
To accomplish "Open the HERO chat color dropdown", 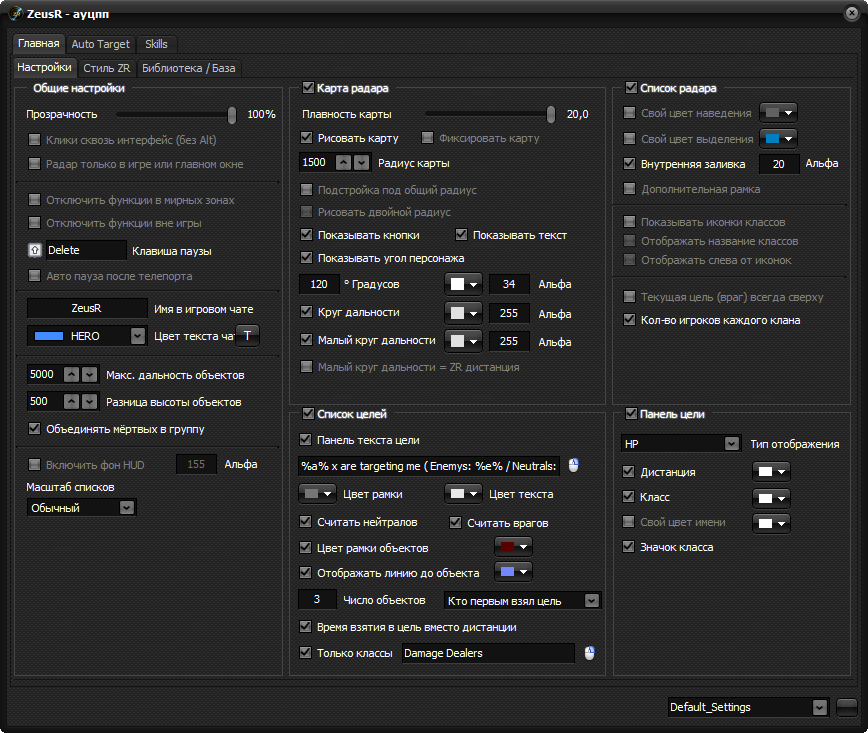I will click(x=138, y=336).
